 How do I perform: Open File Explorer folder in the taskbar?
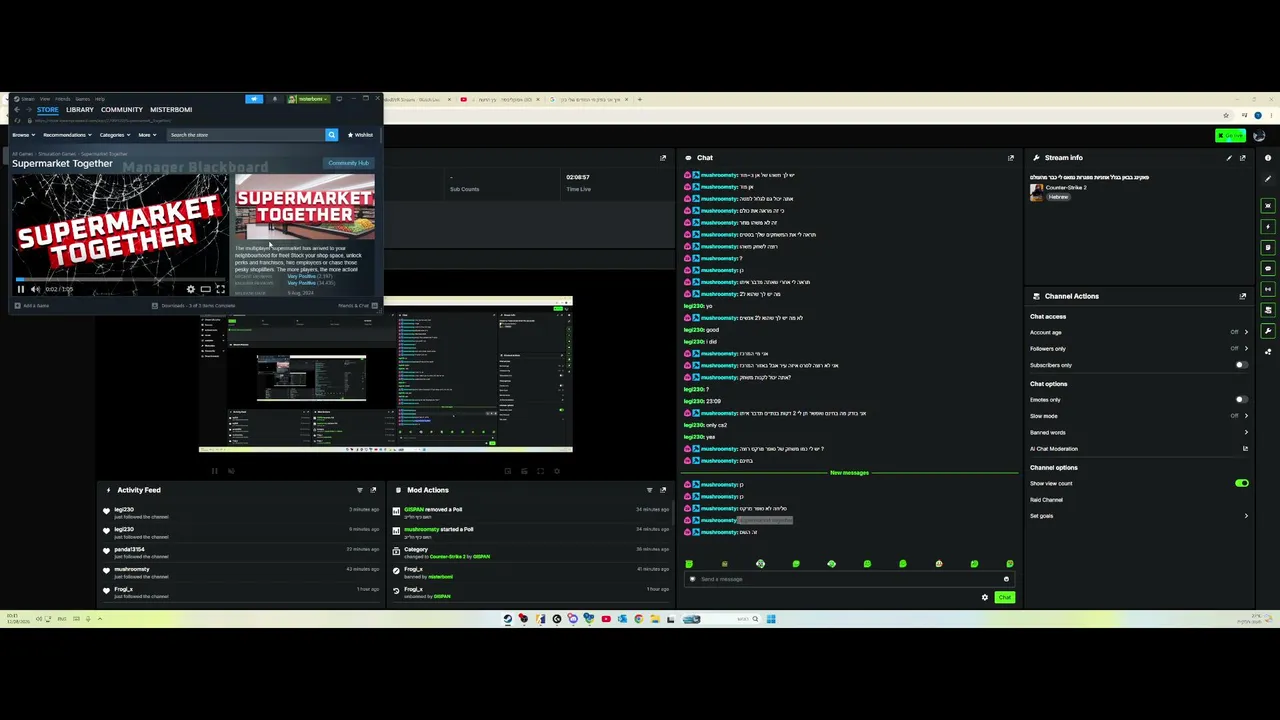pos(655,619)
